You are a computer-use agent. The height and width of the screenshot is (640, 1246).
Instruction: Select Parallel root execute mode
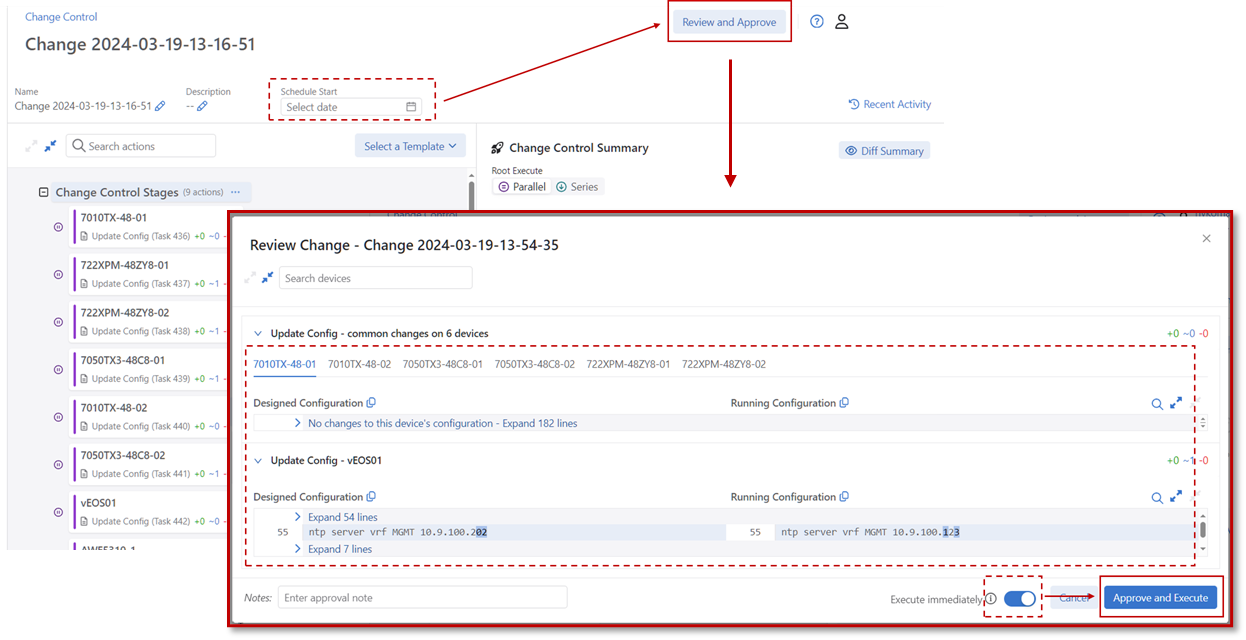(x=522, y=187)
